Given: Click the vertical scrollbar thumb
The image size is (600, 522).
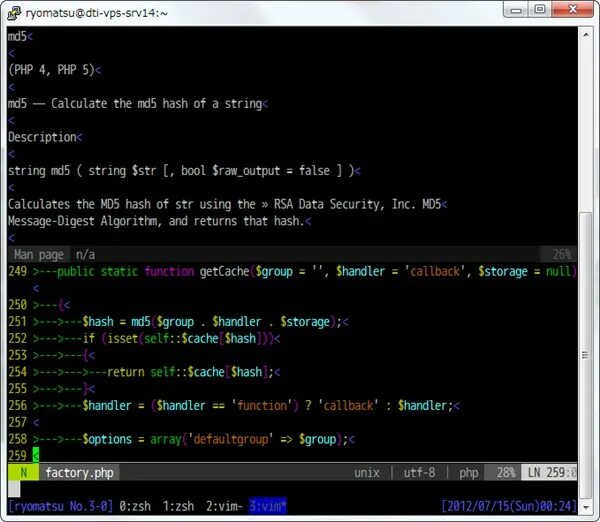Looking at the screenshot, I should coord(586,355).
